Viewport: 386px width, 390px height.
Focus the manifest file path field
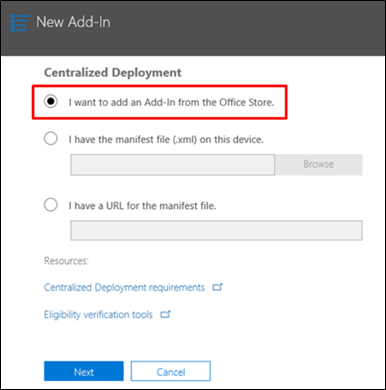173,165
